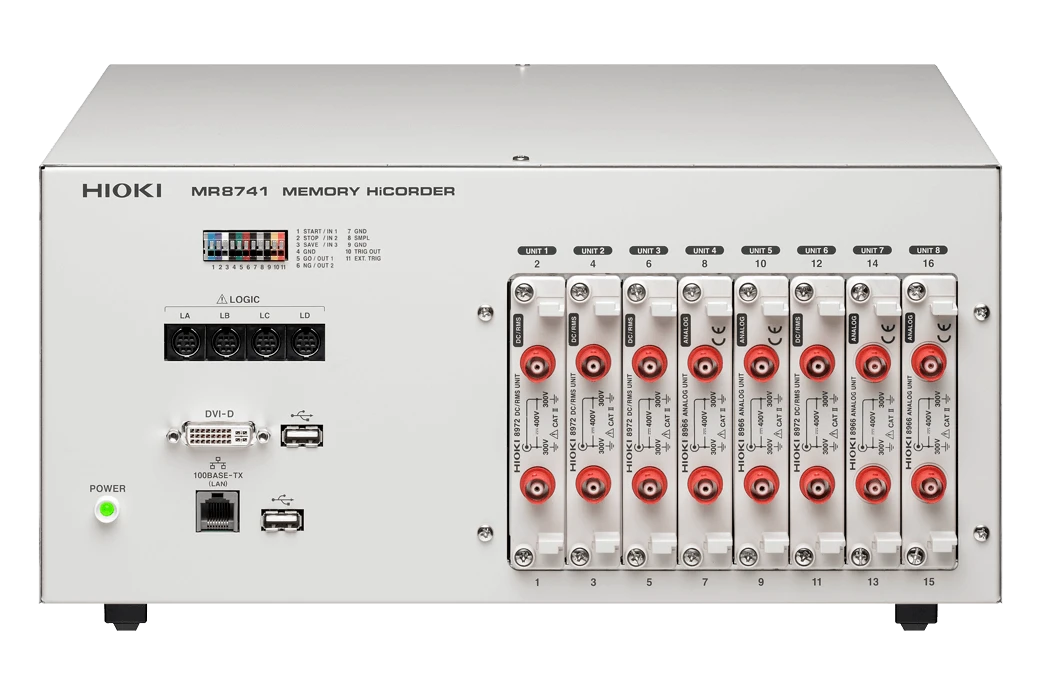Click the UNIT 8 slot label
The width and height of the screenshot is (1040, 694).
click(929, 251)
